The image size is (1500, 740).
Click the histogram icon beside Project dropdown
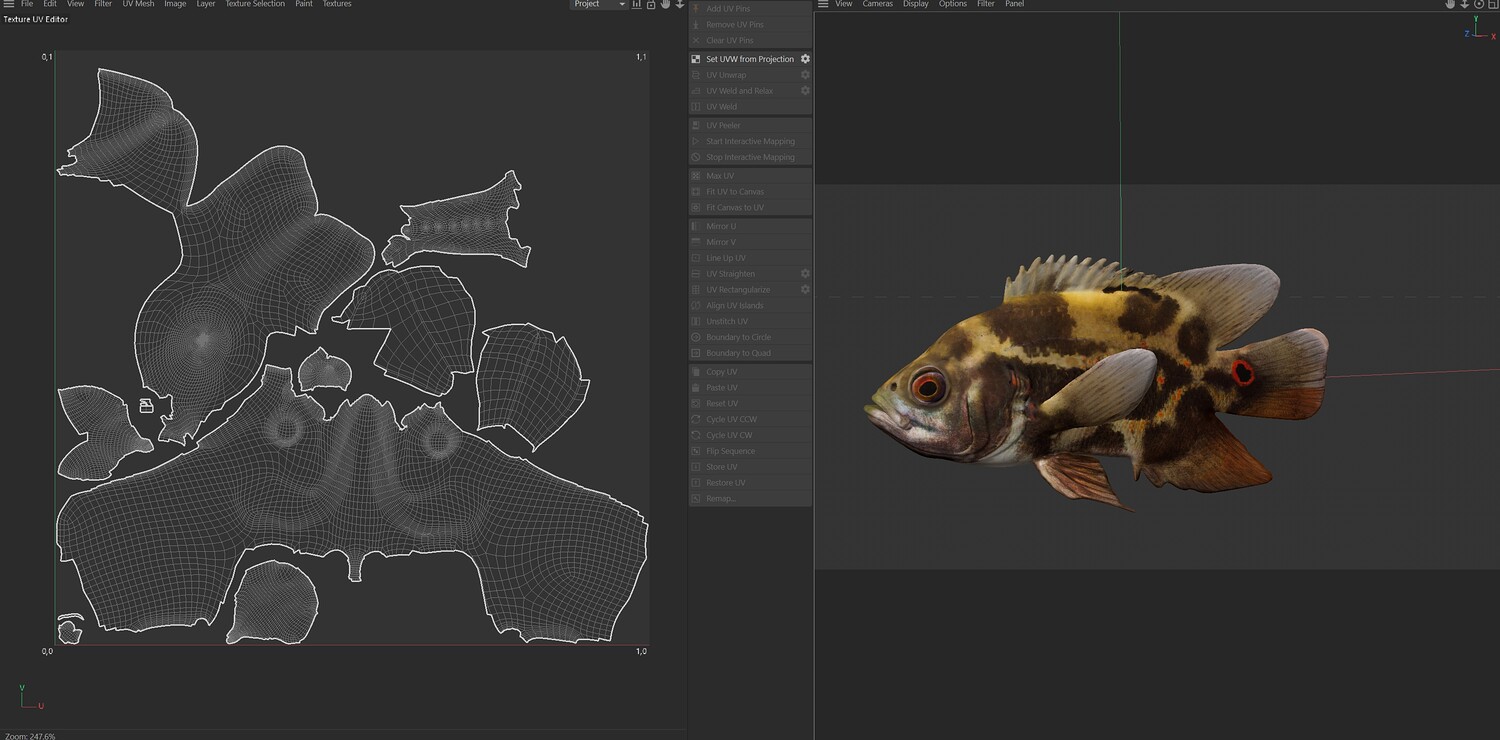637,4
